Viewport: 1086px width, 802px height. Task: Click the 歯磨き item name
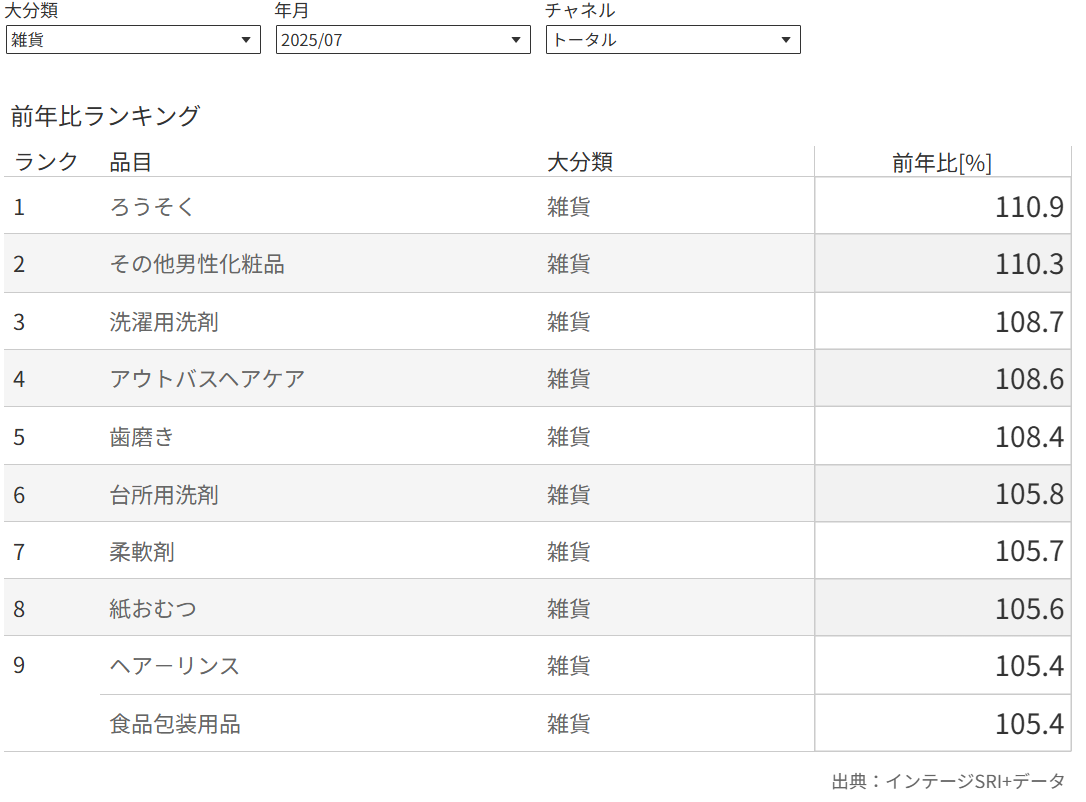coord(142,437)
